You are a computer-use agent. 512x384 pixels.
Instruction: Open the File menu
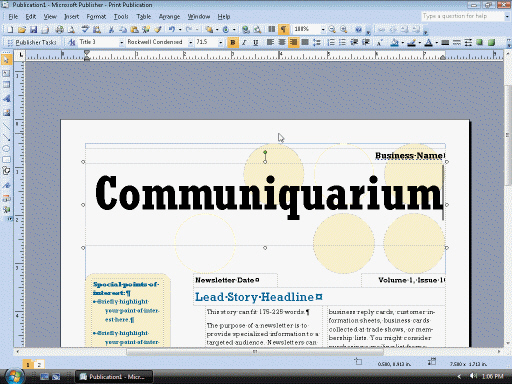(x=13, y=16)
